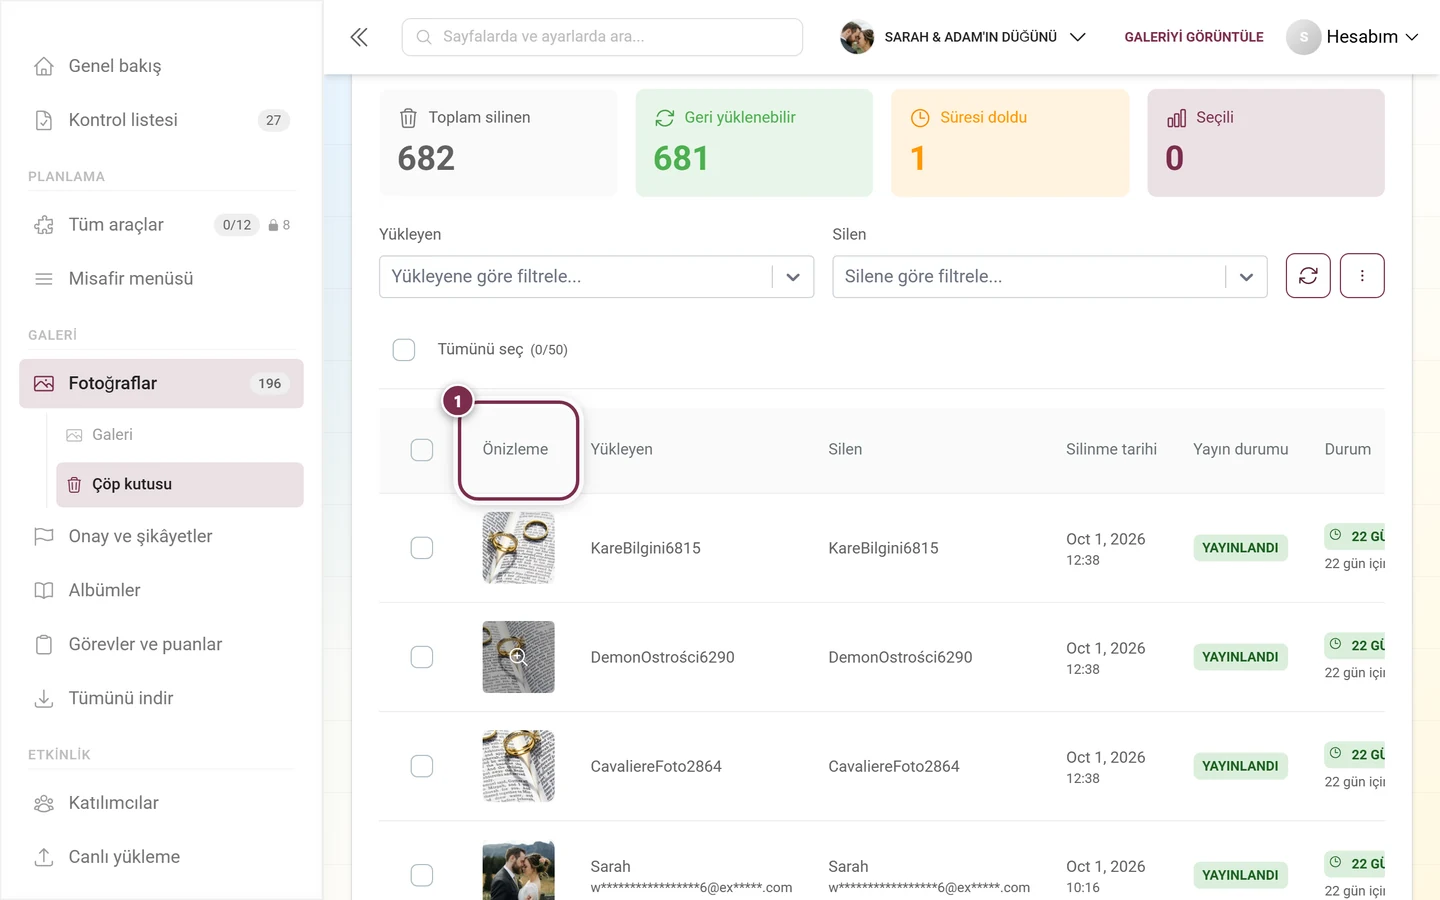Viewport: 1440px width, 900px height.
Task: Click the hamburger icon for Misafir menüsü
Action: (x=44, y=279)
